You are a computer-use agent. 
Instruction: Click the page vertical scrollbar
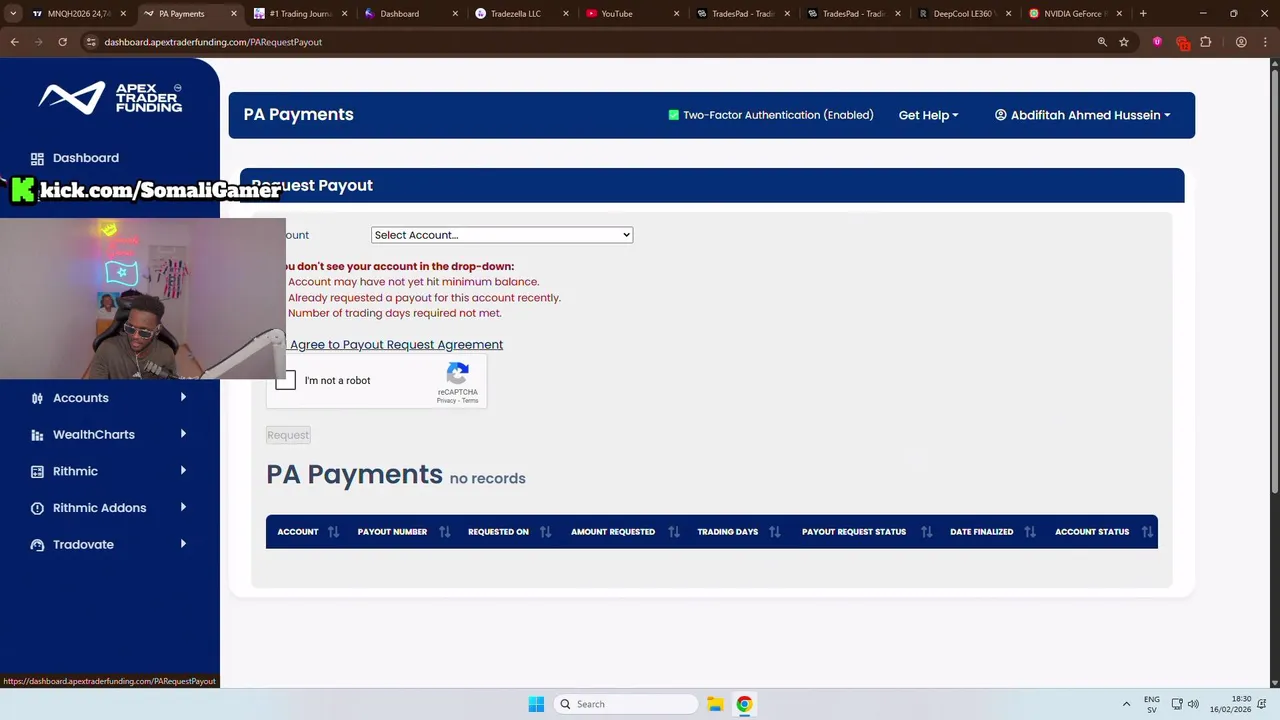tap(1274, 281)
